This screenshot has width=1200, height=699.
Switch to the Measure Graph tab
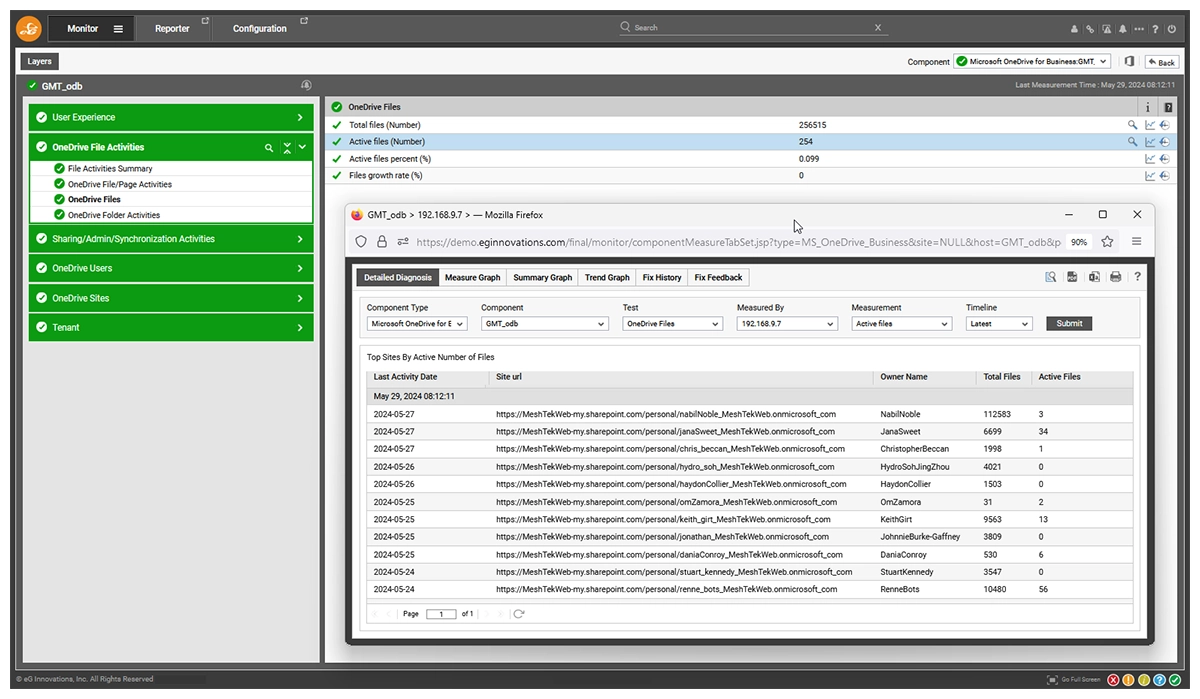(473, 278)
